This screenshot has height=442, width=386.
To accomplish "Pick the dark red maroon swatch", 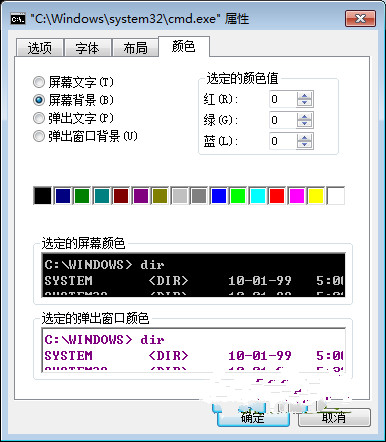I will point(121,196).
